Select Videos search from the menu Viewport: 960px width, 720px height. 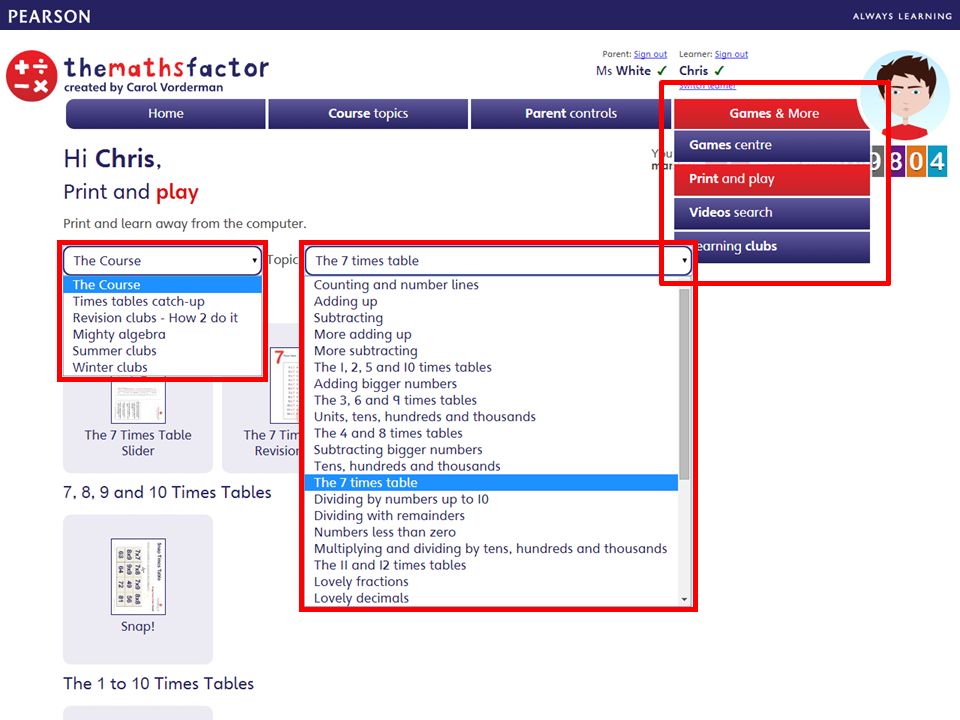[772, 212]
